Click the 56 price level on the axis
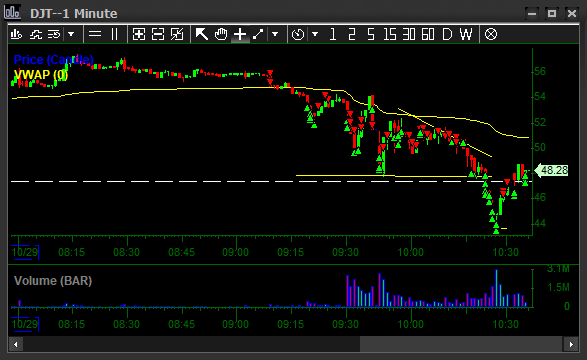This screenshot has width=587, height=360. tap(540, 71)
